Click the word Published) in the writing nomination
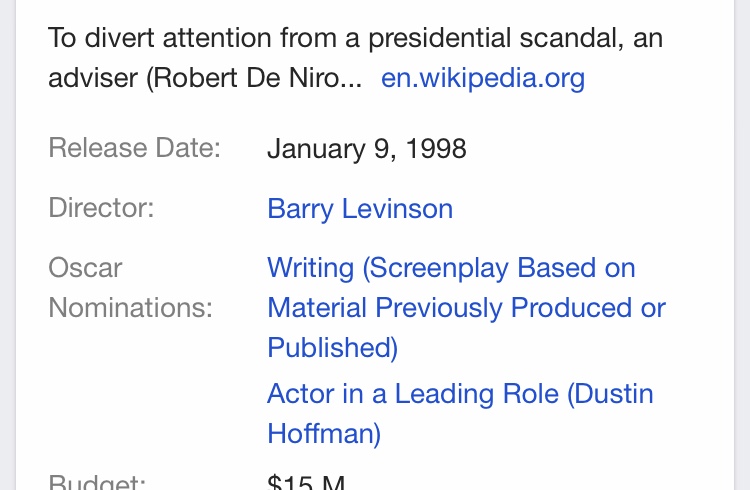This screenshot has height=490, width=750. click(x=332, y=347)
